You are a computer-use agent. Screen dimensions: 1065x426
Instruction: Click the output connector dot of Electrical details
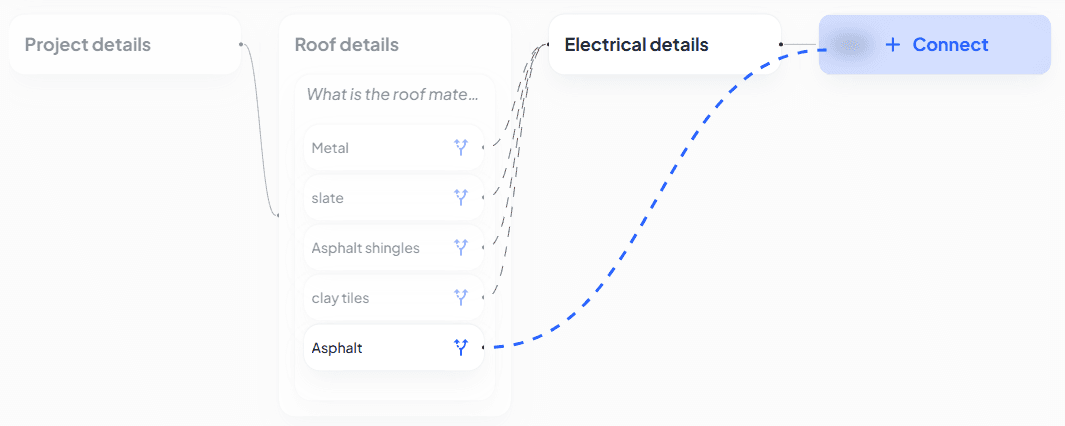pos(781,44)
